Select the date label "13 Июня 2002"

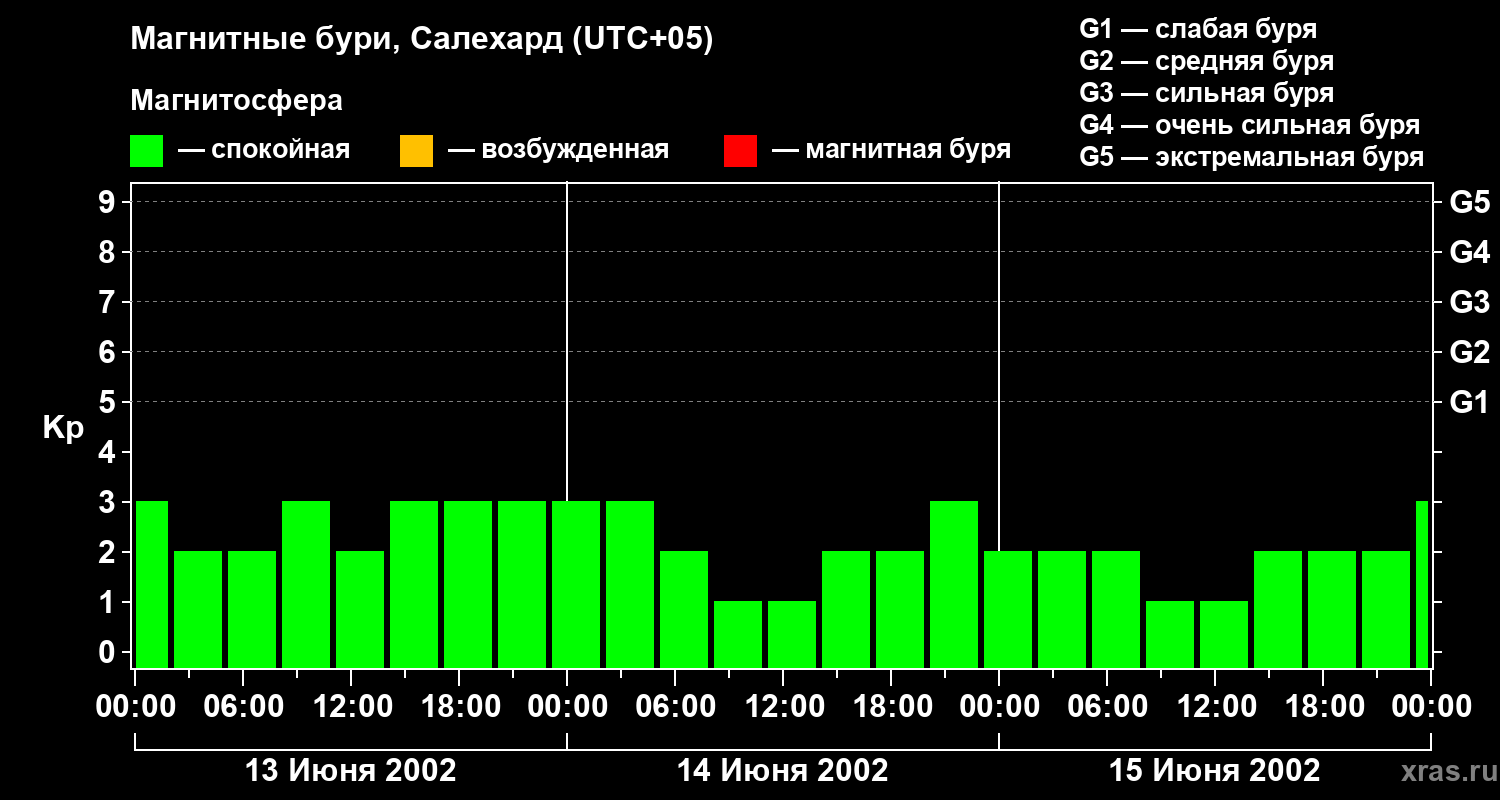(351, 771)
